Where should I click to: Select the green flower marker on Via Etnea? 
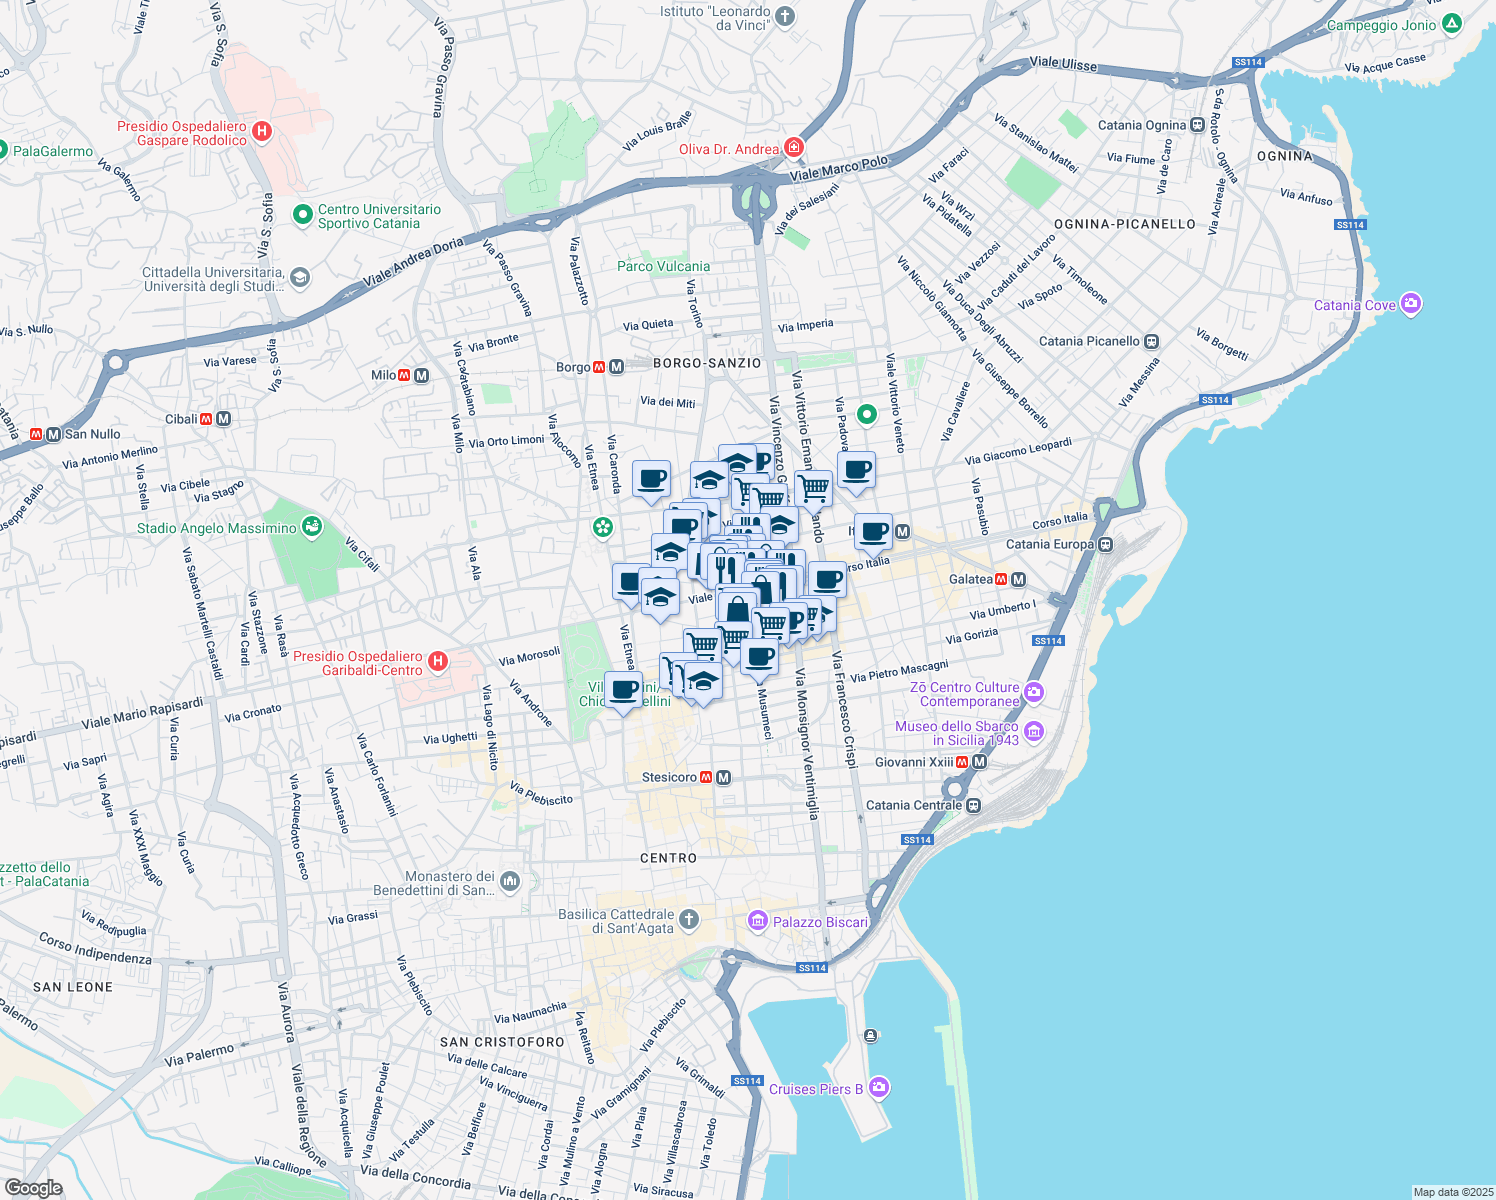coord(602,526)
